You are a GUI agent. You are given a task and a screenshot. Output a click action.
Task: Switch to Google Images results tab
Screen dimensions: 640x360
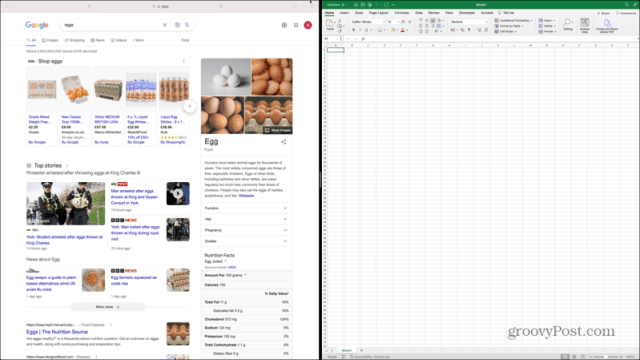[51, 40]
